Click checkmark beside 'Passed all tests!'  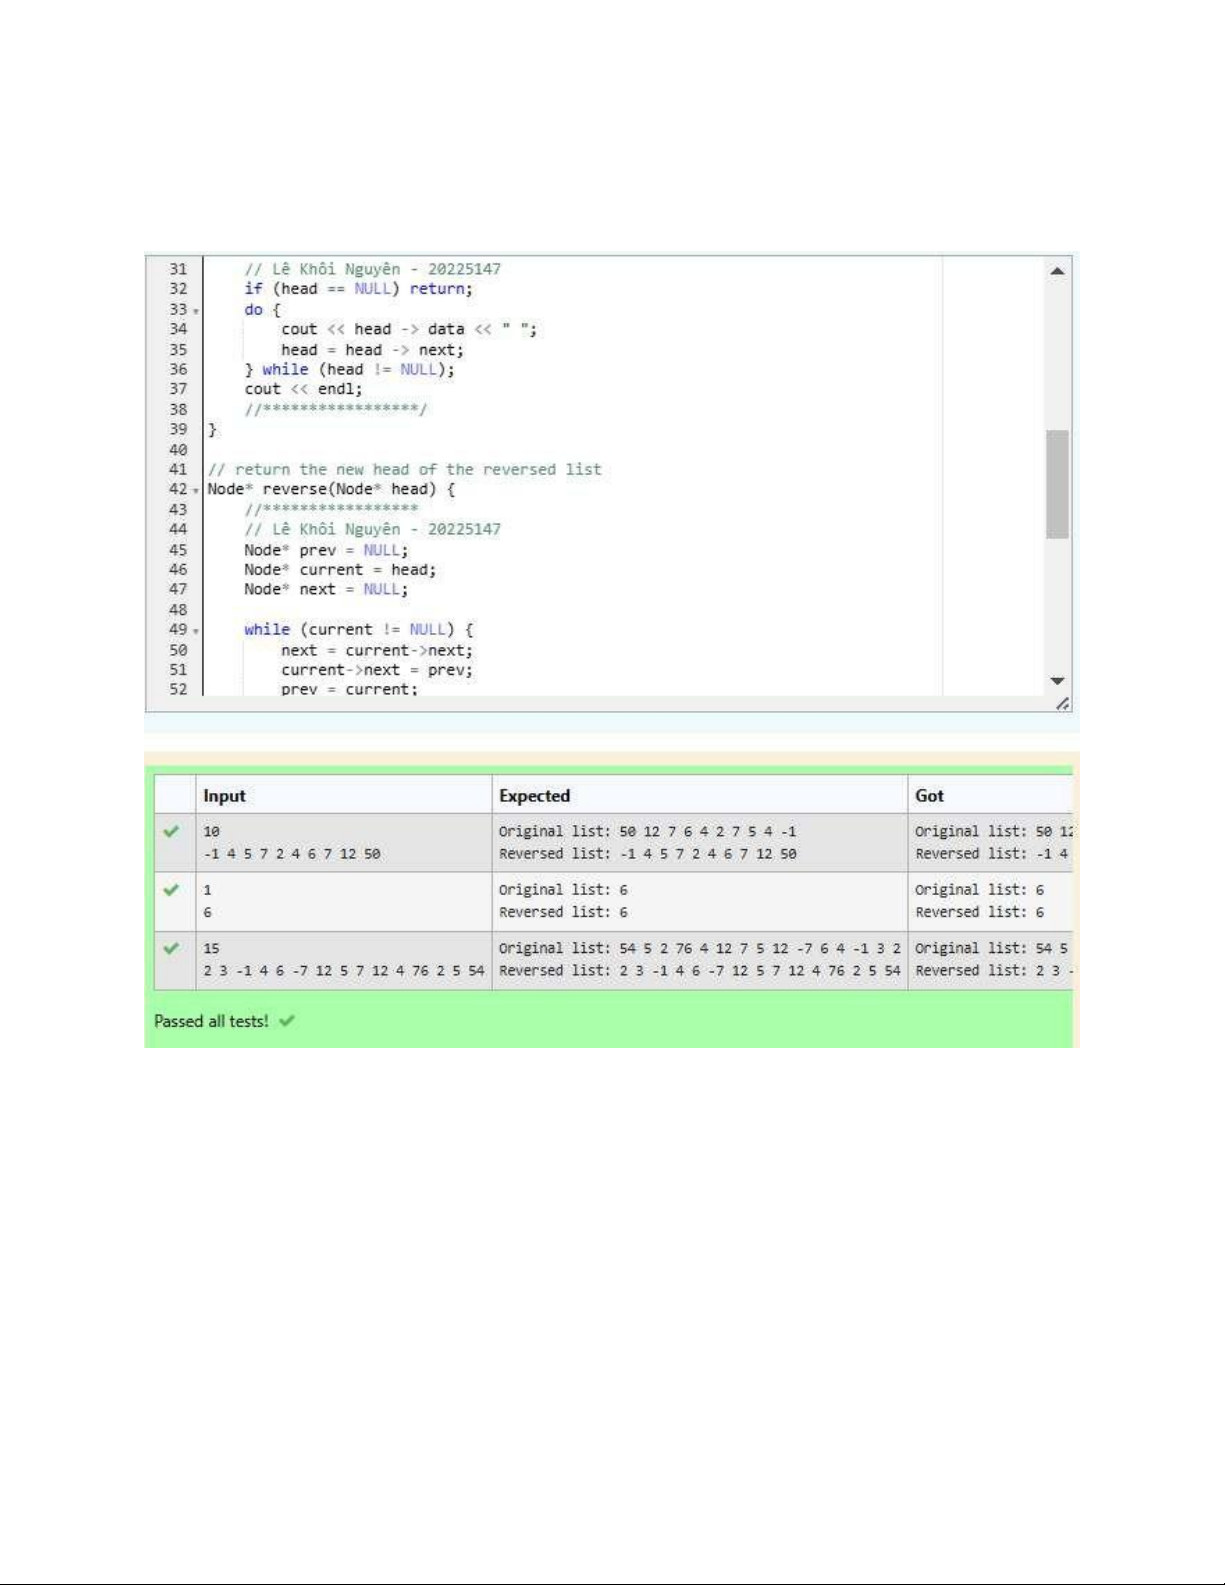point(287,1021)
